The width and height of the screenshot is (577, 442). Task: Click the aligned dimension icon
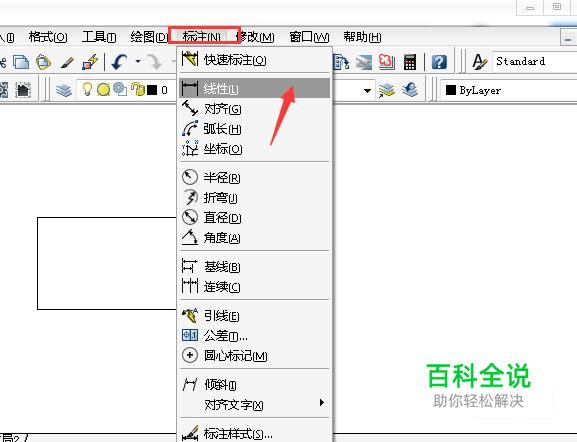[x=190, y=108]
